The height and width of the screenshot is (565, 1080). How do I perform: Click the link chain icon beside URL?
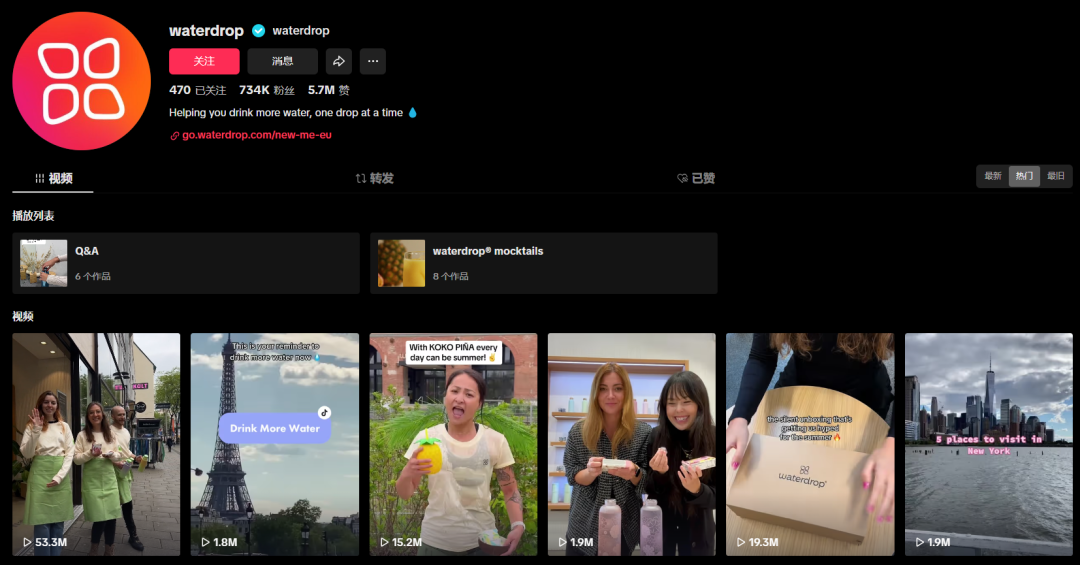pos(175,136)
